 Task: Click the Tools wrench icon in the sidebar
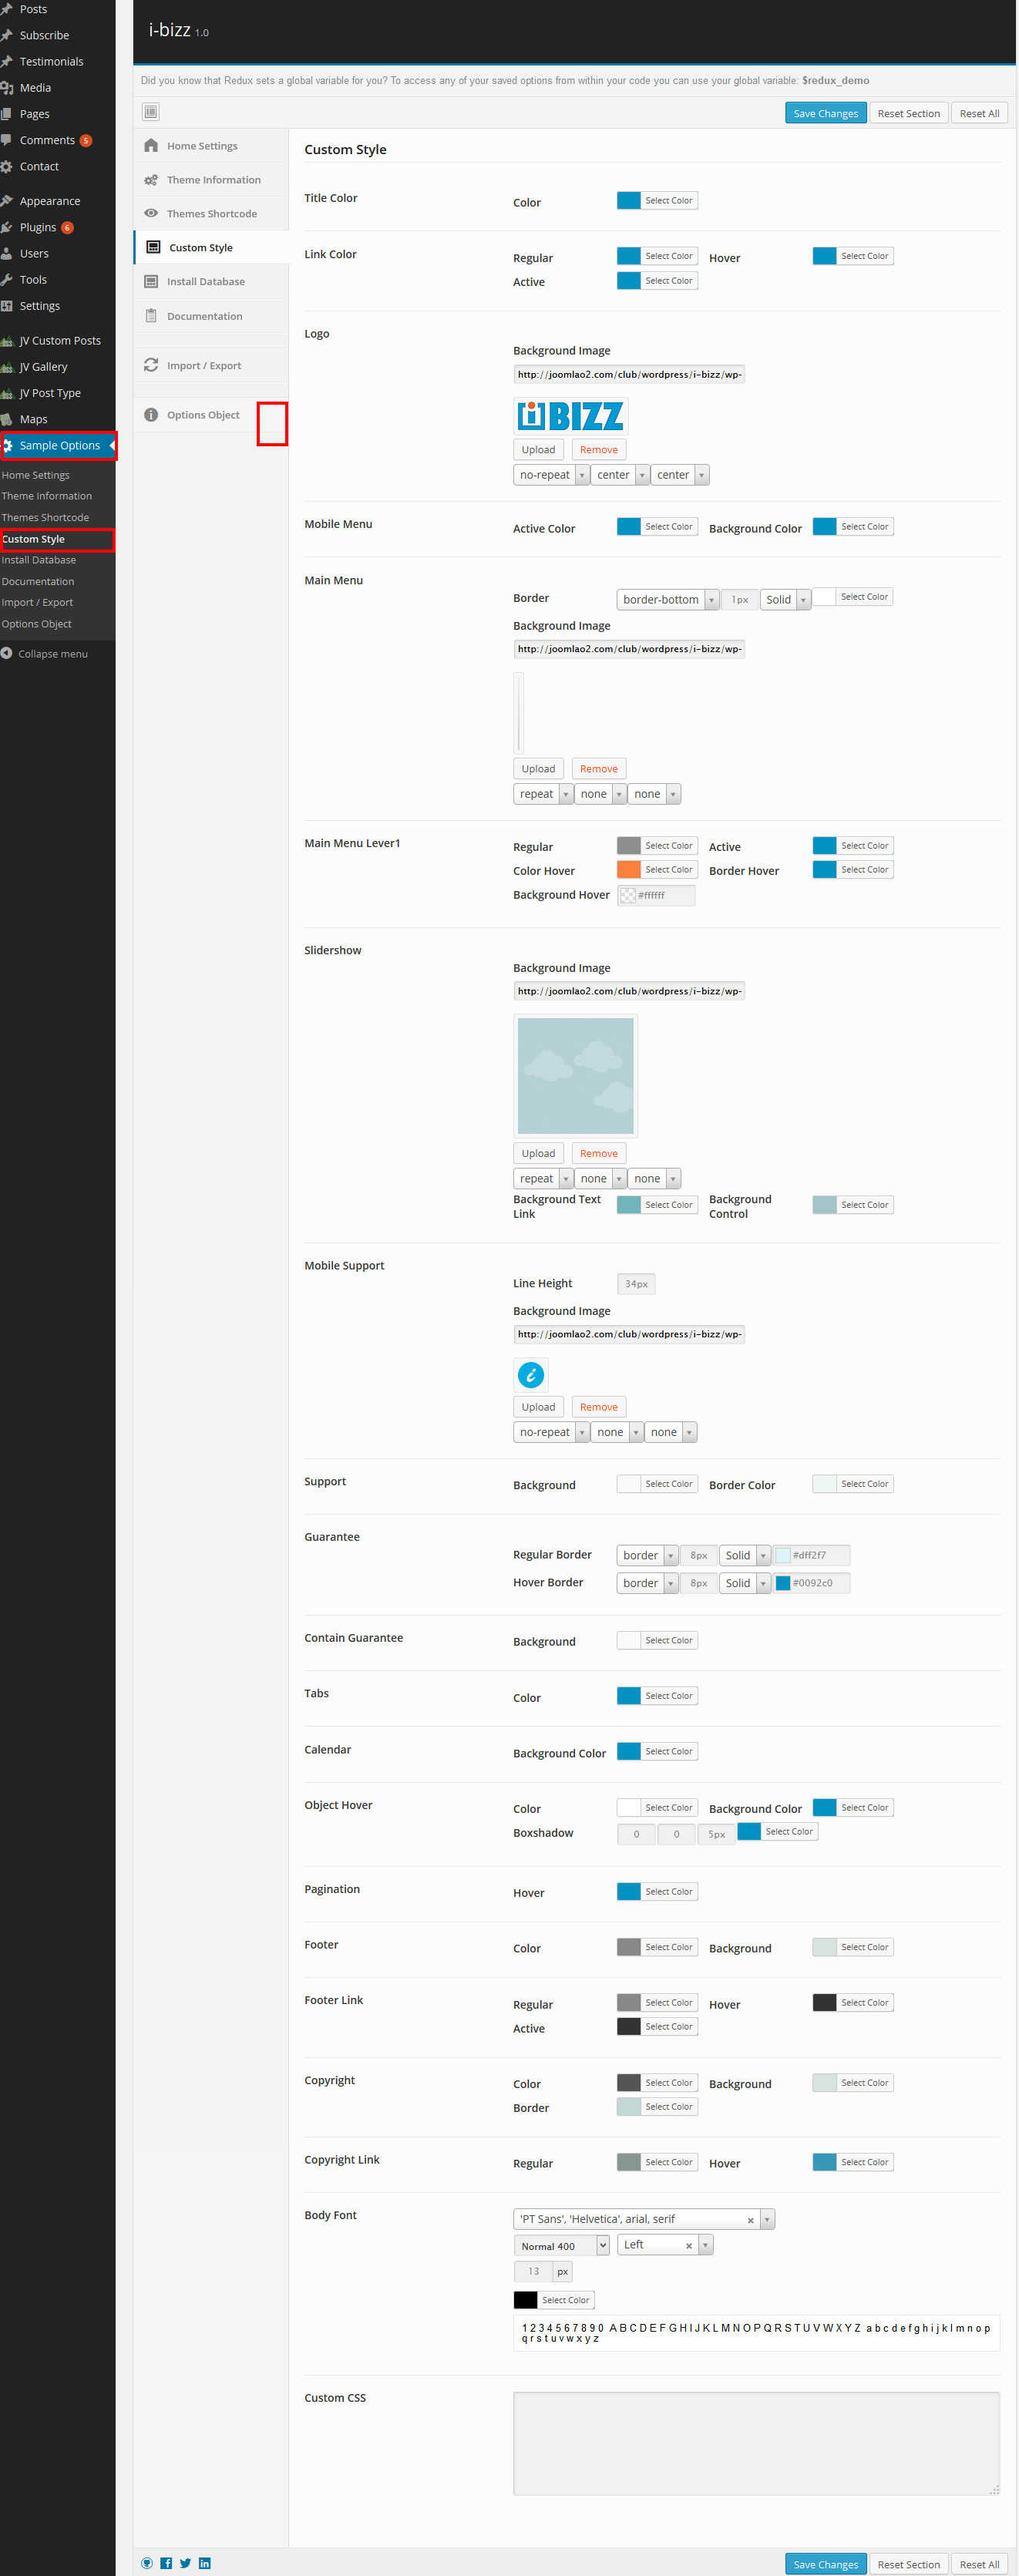coord(6,280)
